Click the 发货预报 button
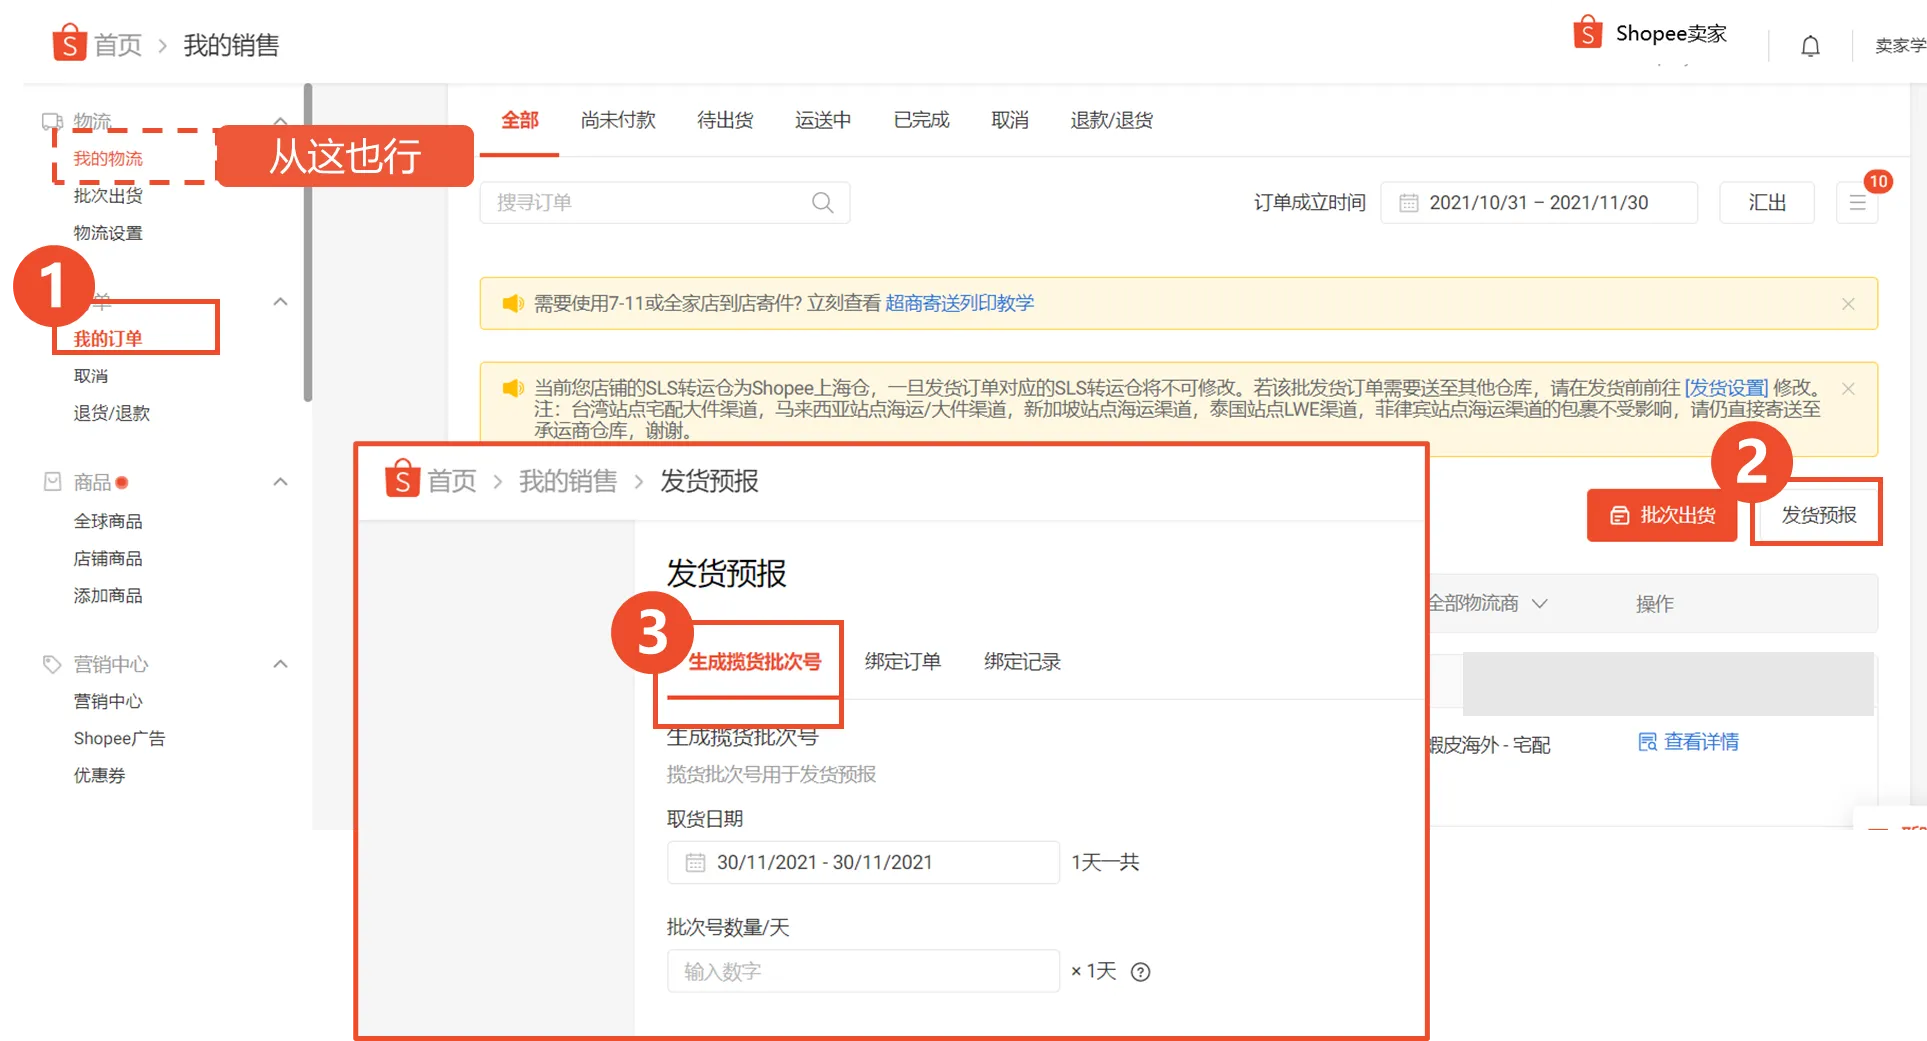This screenshot has width=1927, height=1041. click(x=1816, y=513)
